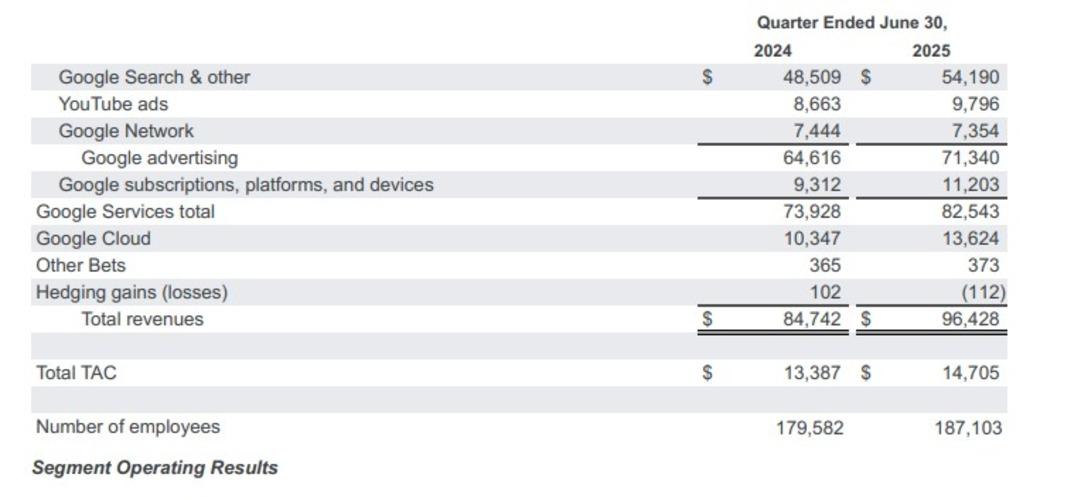Image resolution: width=1080 pixels, height=498 pixels.
Task: Select the YouTube ads row label
Action: tap(113, 104)
